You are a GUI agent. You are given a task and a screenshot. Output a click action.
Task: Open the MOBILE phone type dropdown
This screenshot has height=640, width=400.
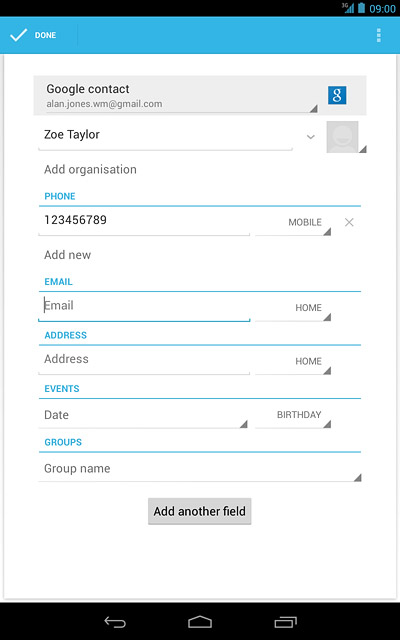[293, 223]
